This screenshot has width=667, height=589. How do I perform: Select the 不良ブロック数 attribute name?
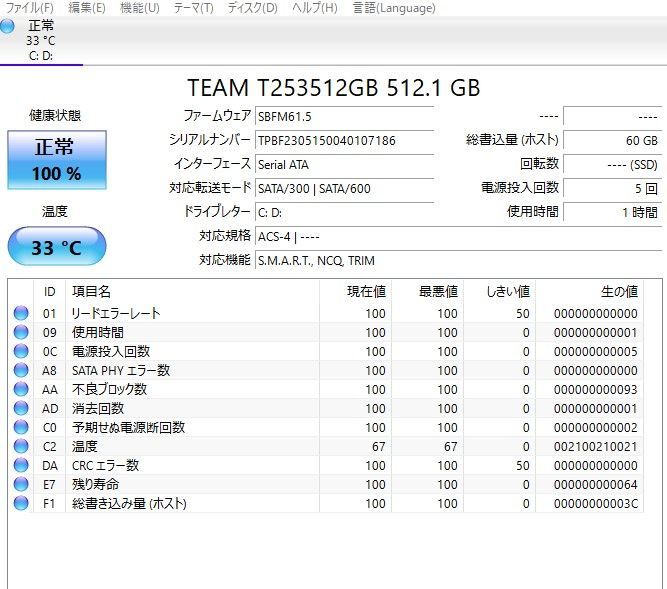(109, 389)
